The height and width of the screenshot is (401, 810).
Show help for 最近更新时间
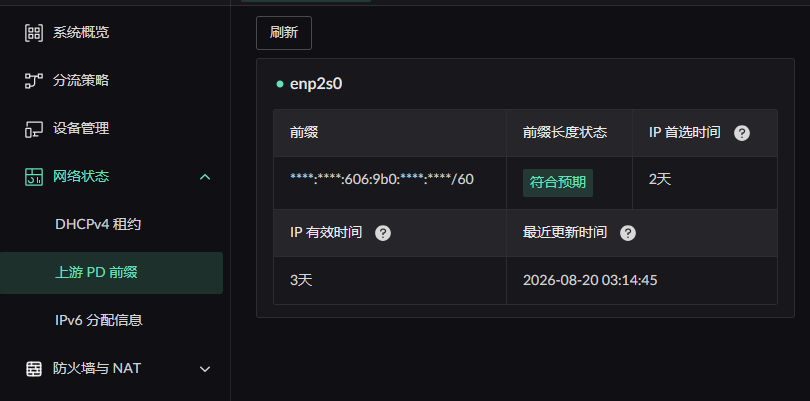(x=628, y=233)
